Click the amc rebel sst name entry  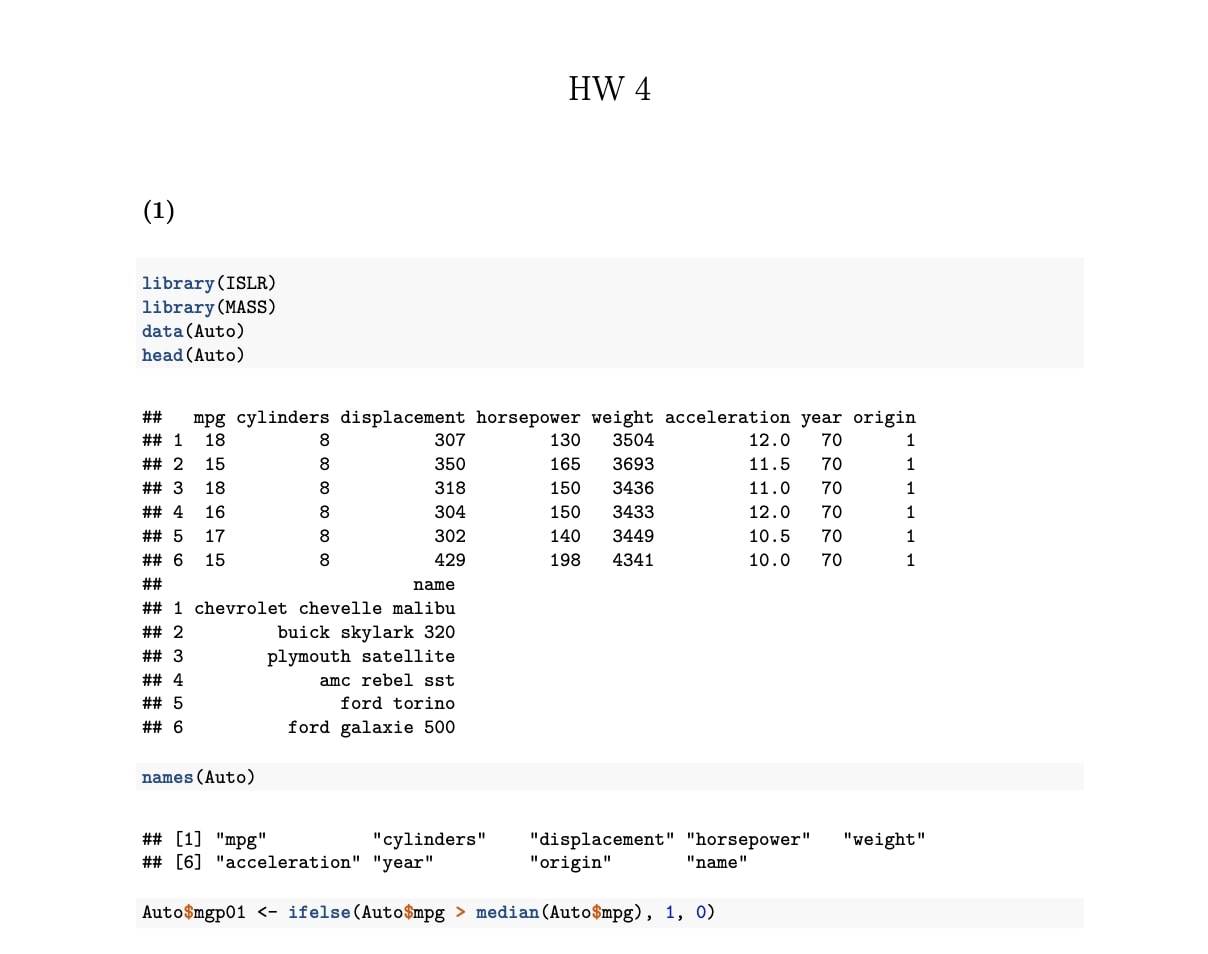point(387,680)
